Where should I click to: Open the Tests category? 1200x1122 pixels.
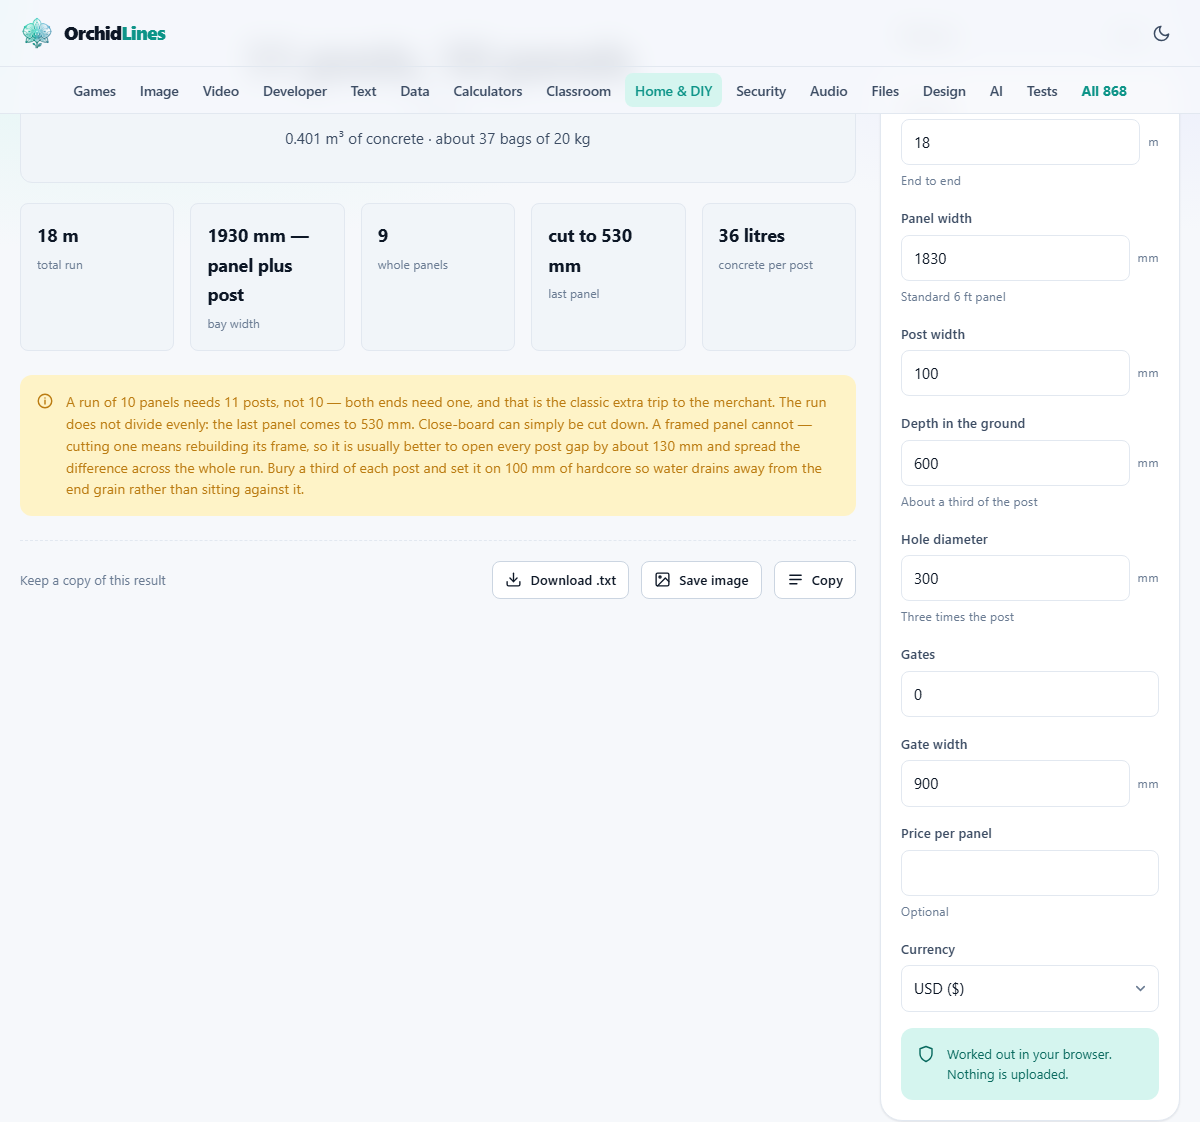1042,91
